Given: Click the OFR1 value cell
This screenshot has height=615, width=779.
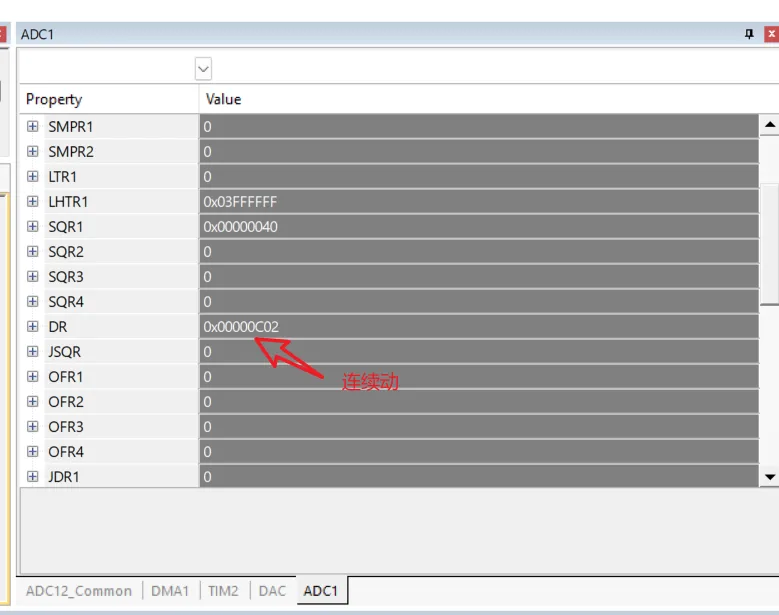Looking at the screenshot, I should [479, 377].
